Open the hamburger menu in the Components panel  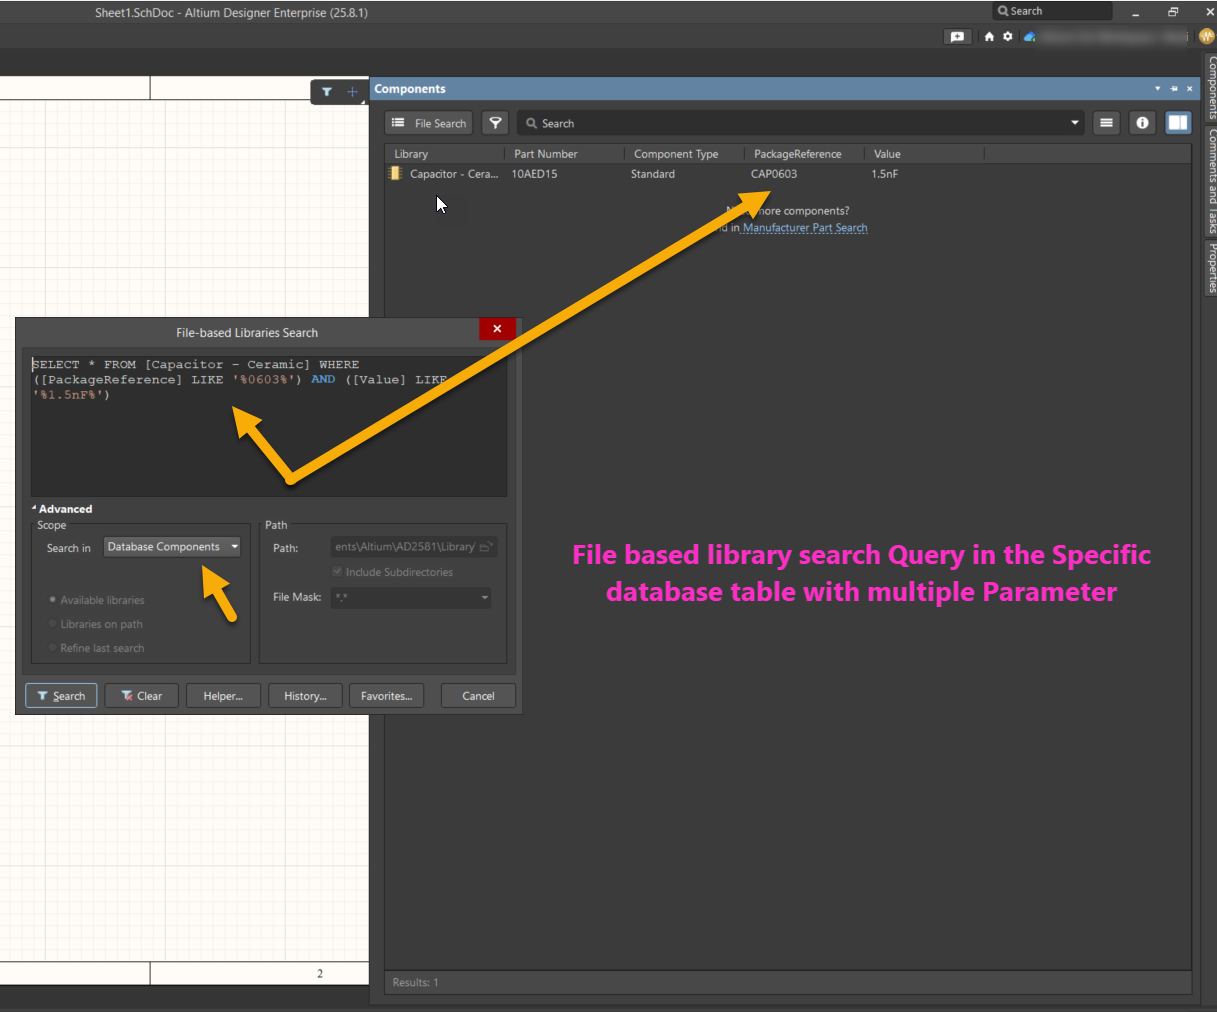pyautogui.click(x=1106, y=123)
